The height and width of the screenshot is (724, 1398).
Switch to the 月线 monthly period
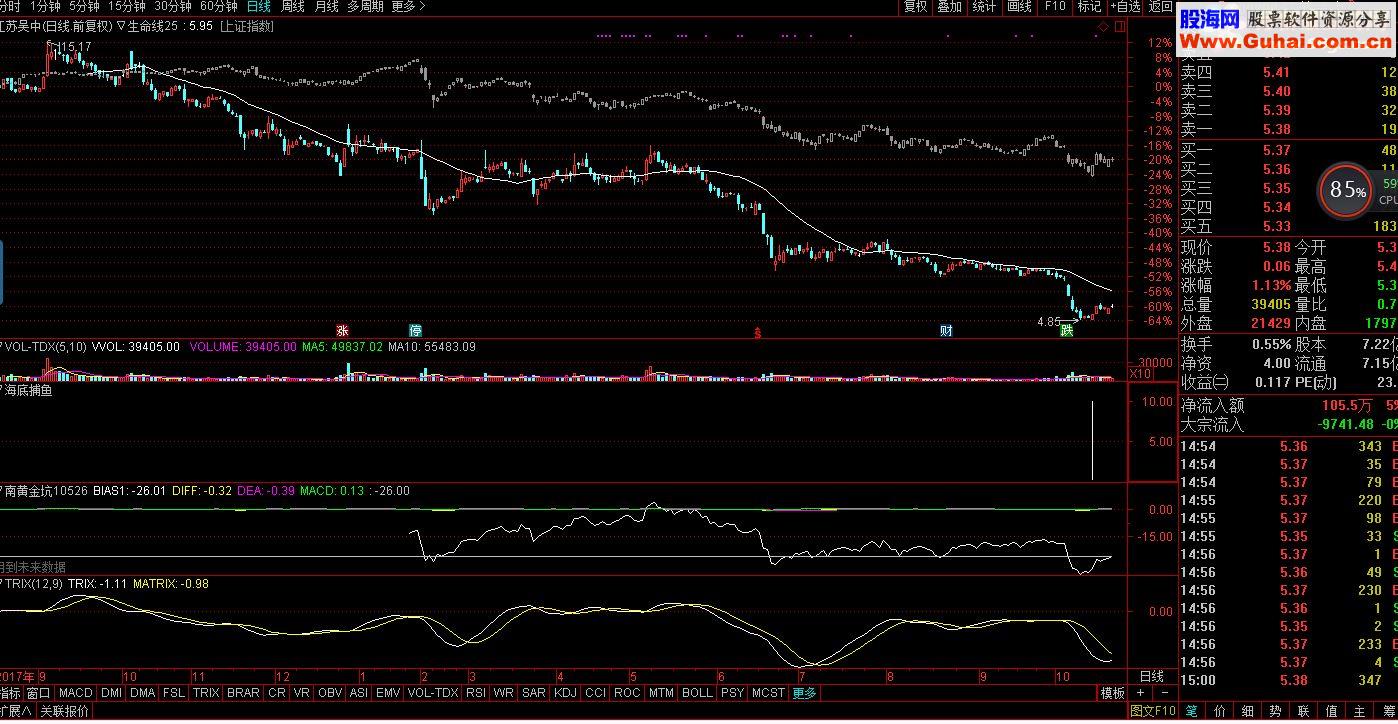tap(327, 6)
